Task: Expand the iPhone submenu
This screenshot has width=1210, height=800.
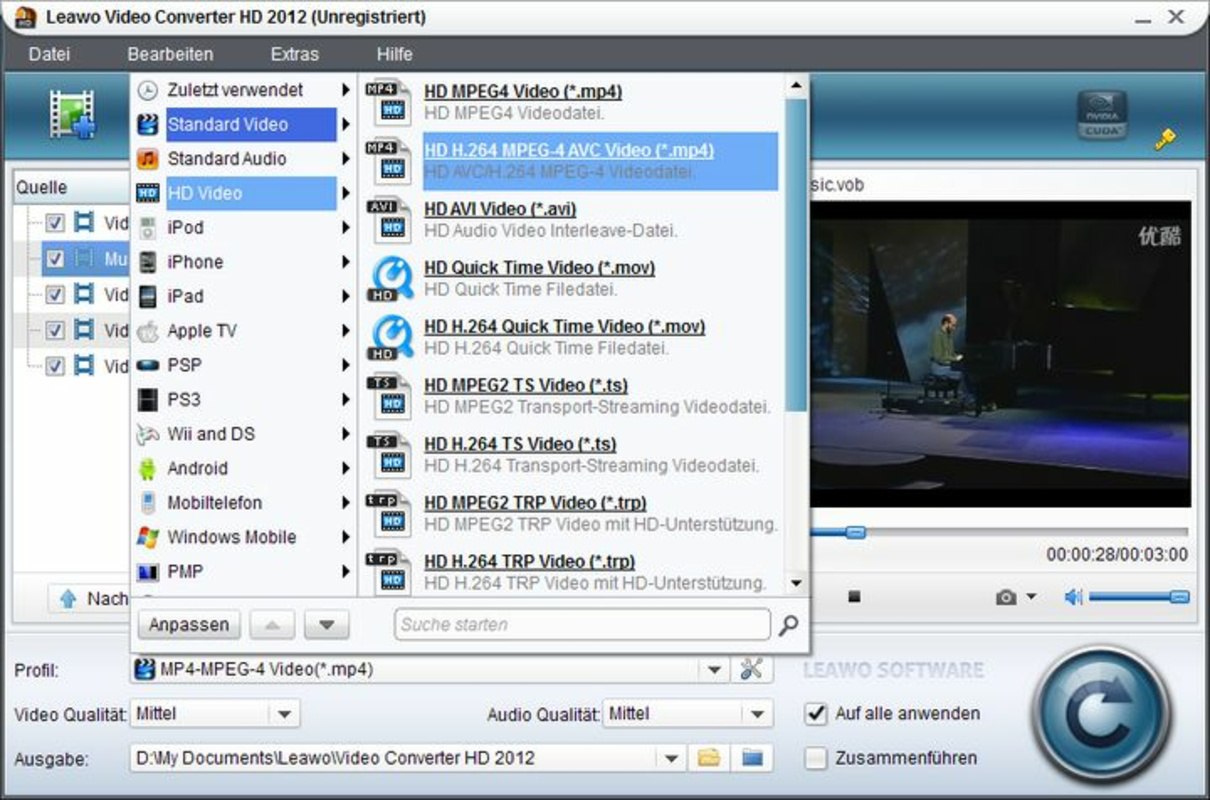Action: coord(345,262)
